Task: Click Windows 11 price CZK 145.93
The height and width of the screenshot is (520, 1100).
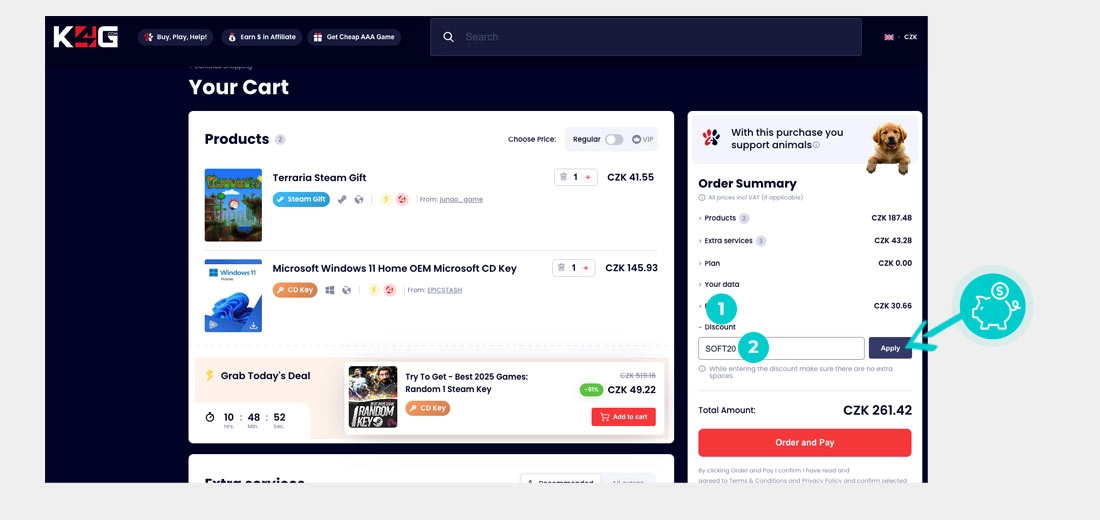Action: point(631,268)
